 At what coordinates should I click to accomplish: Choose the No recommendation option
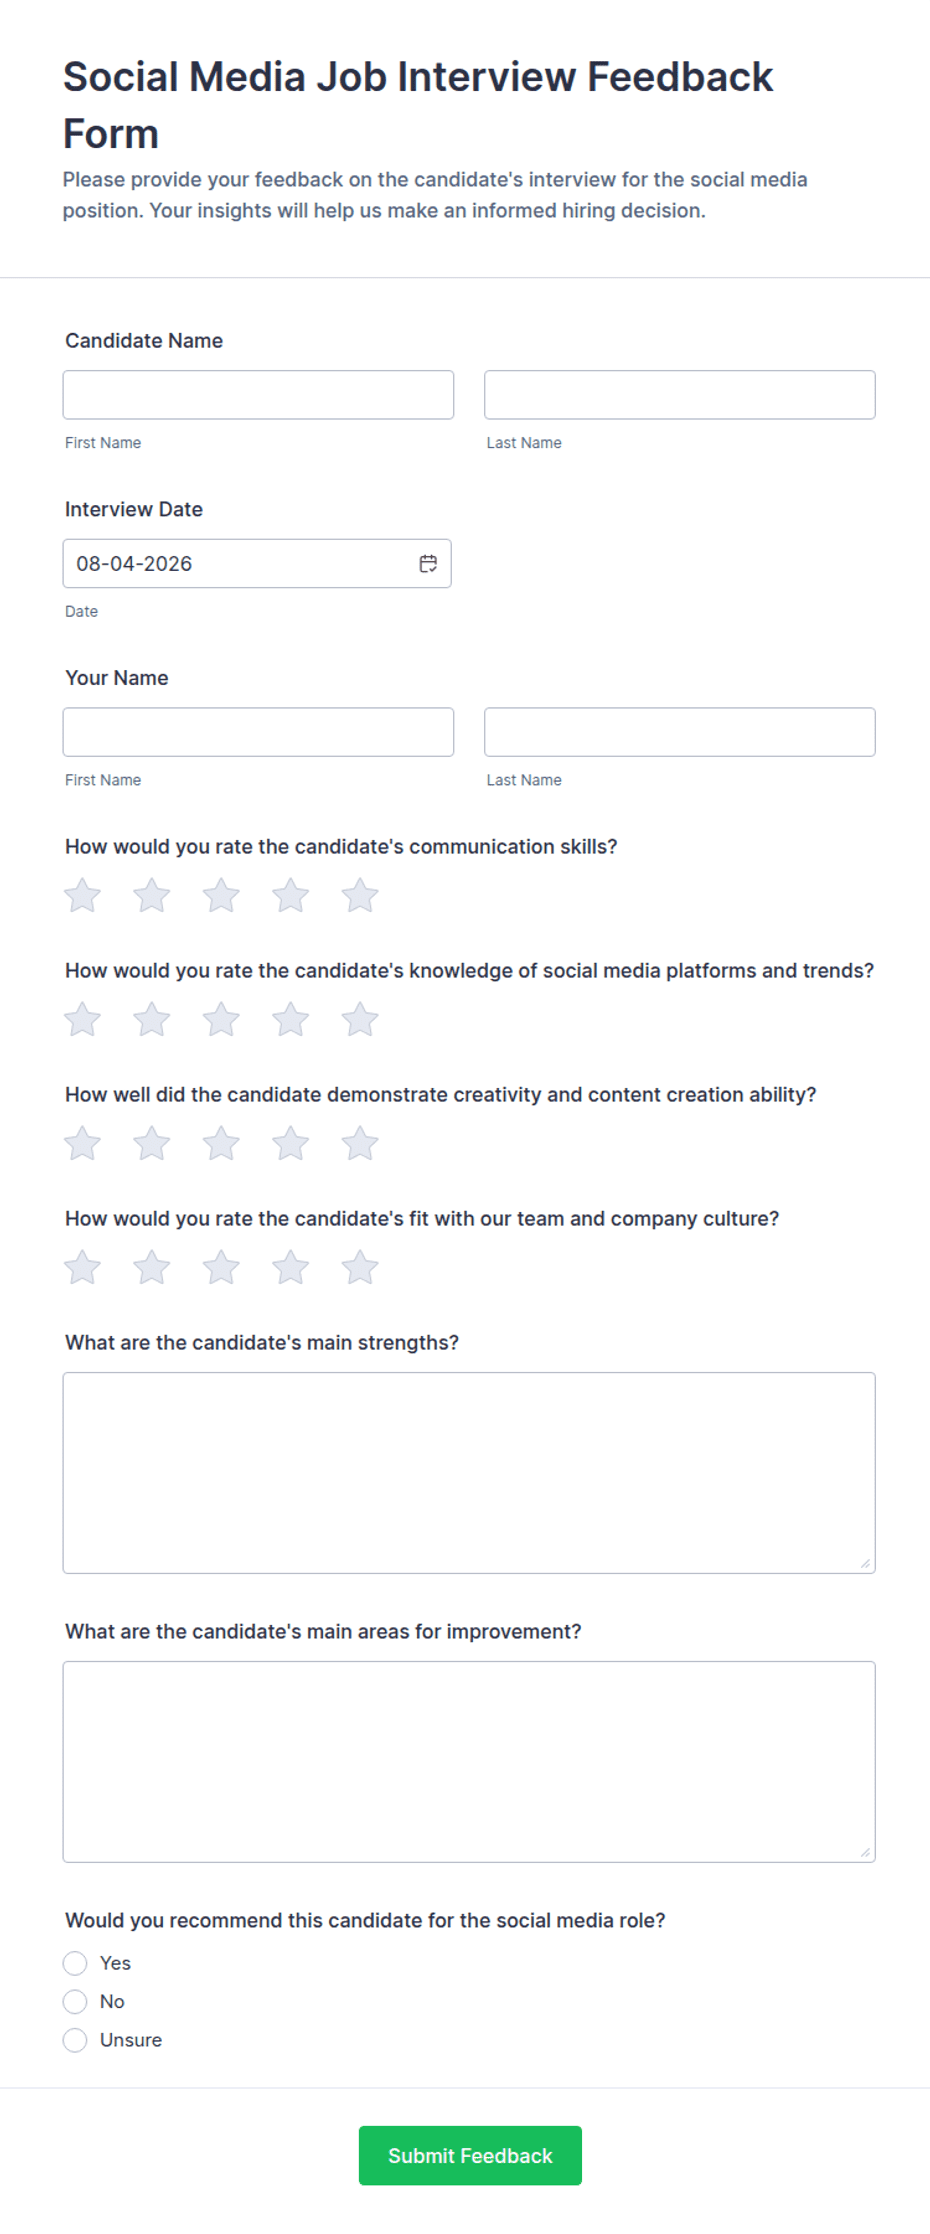75,2001
